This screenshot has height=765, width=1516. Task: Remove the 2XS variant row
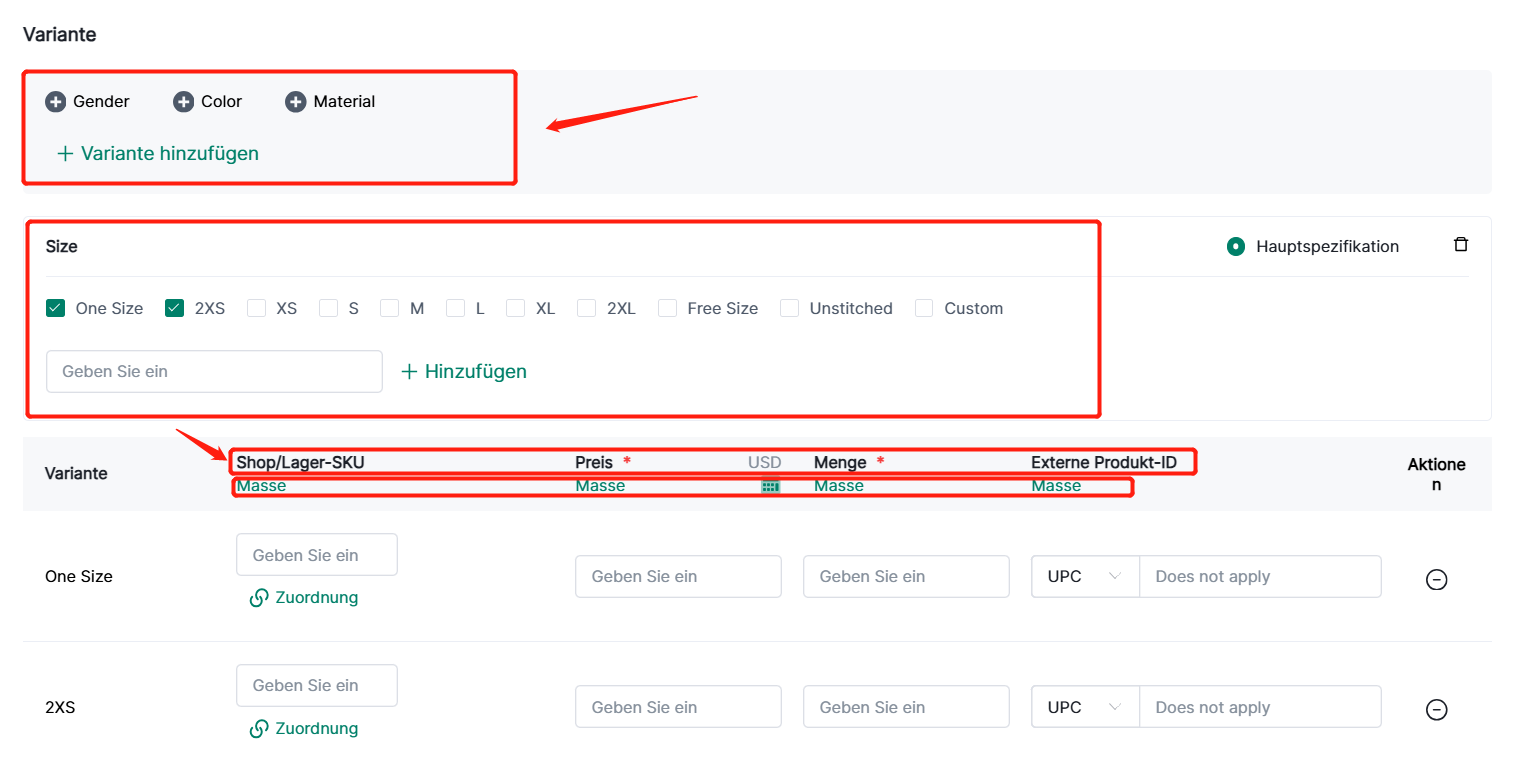click(1436, 710)
